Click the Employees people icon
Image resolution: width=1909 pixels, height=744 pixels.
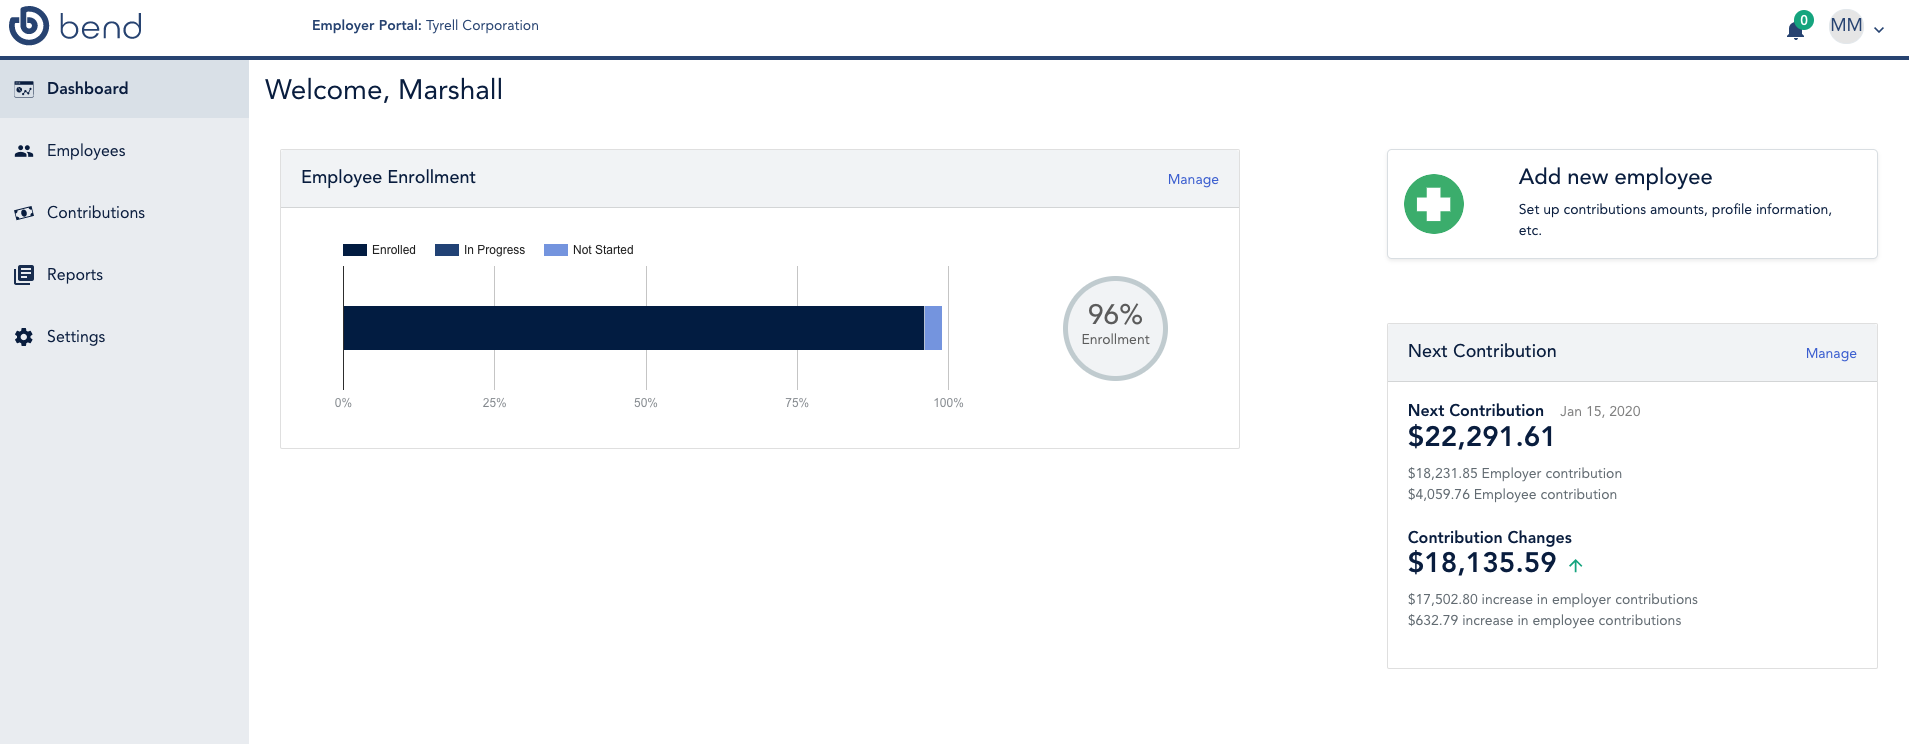pyautogui.click(x=24, y=151)
